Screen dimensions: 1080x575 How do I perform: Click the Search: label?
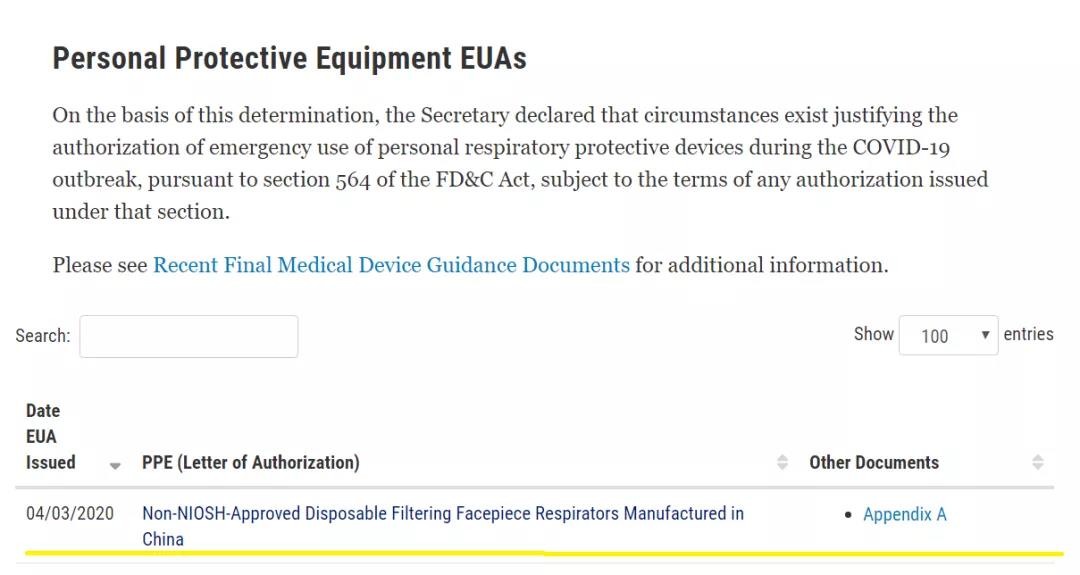click(42, 336)
